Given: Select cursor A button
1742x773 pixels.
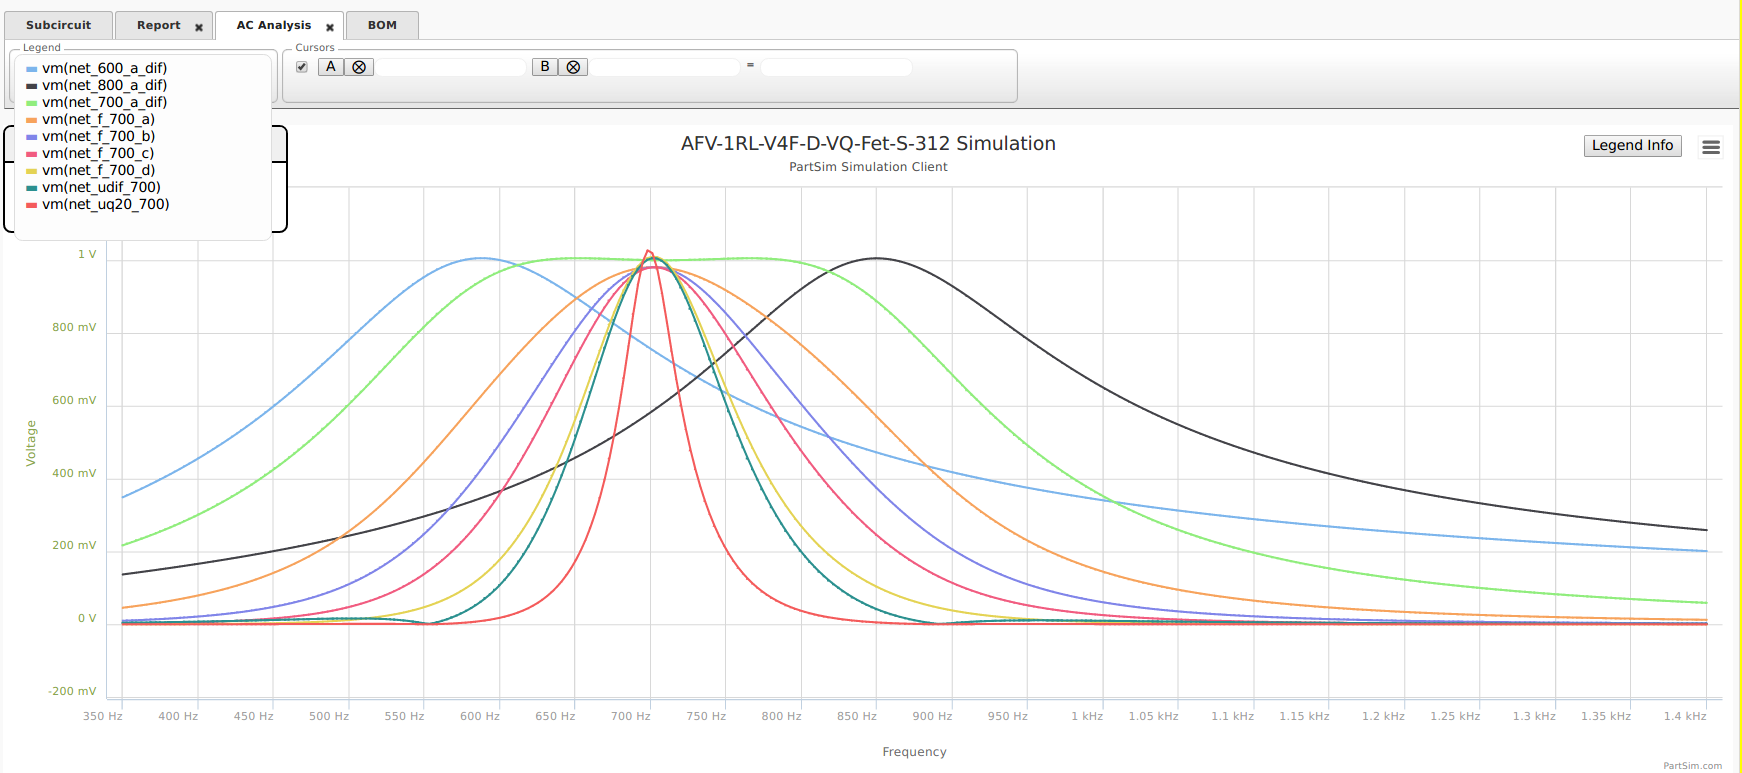Looking at the screenshot, I should [x=331, y=67].
